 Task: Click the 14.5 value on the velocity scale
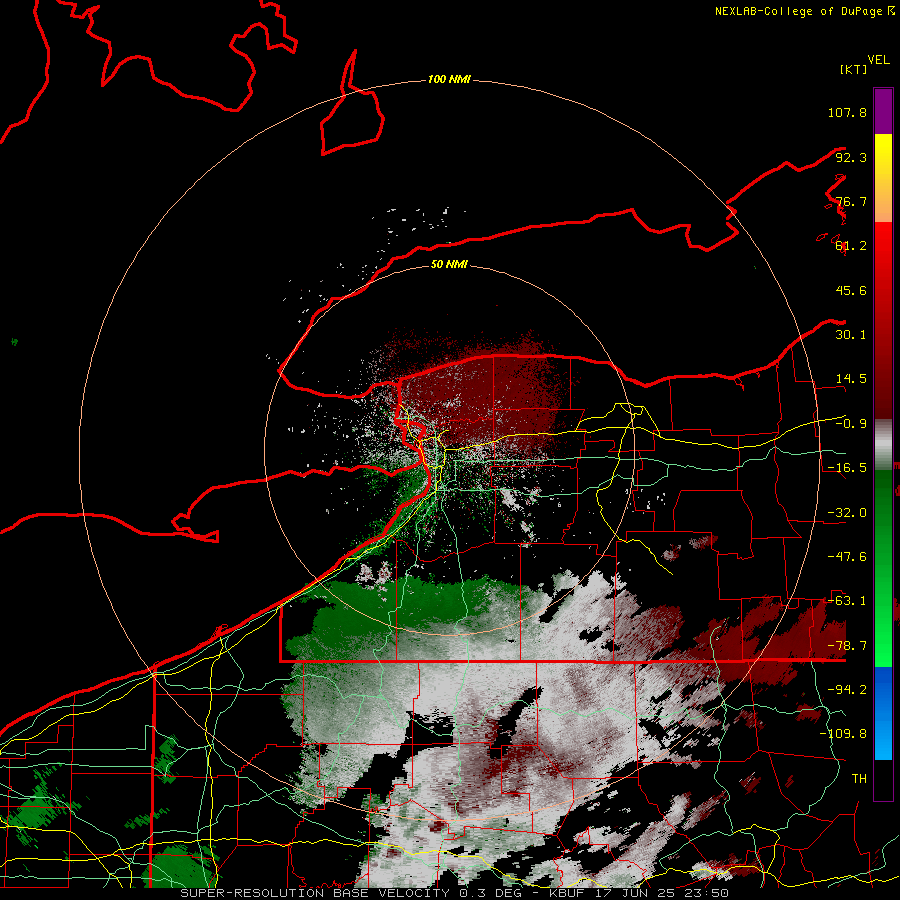[x=851, y=379]
